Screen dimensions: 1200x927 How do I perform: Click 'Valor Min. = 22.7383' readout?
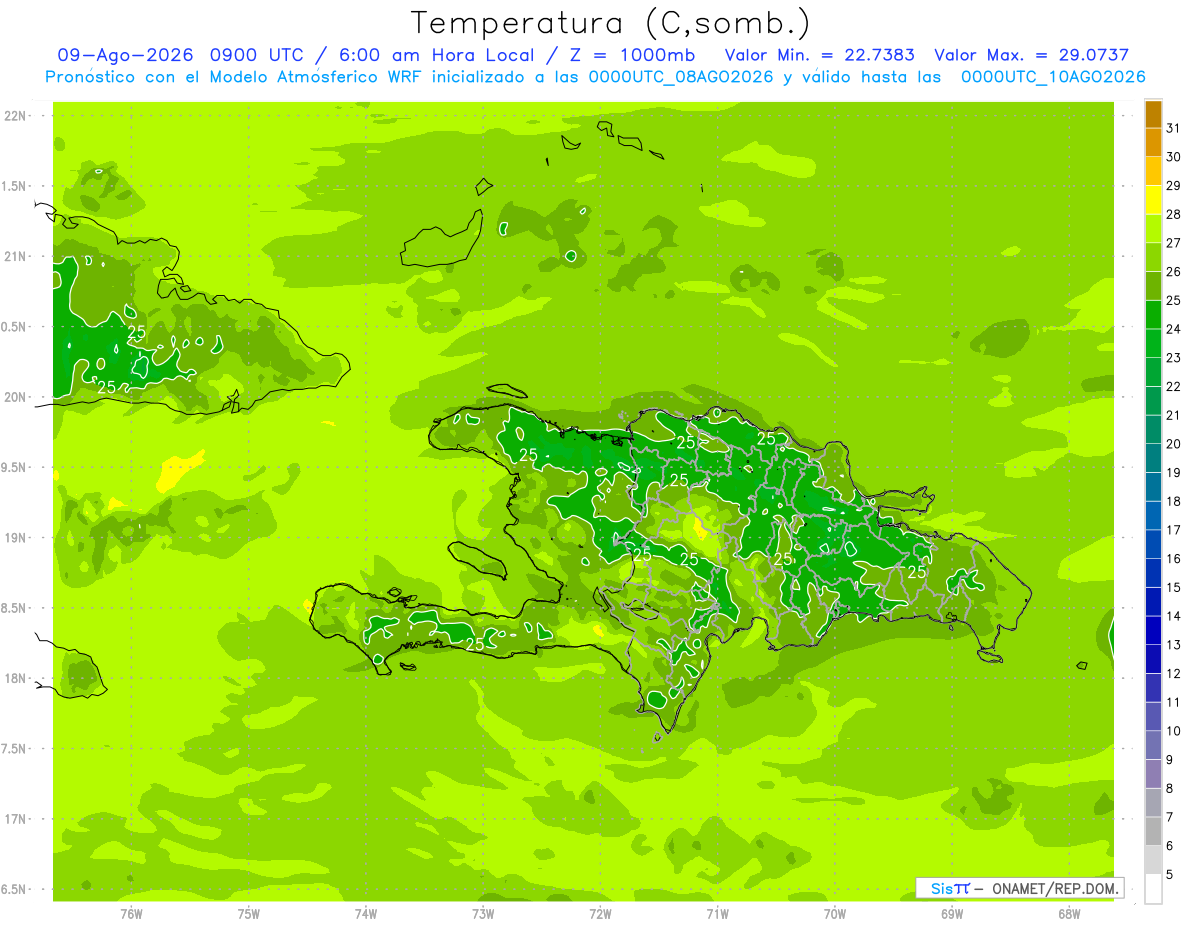[x=820, y=55]
